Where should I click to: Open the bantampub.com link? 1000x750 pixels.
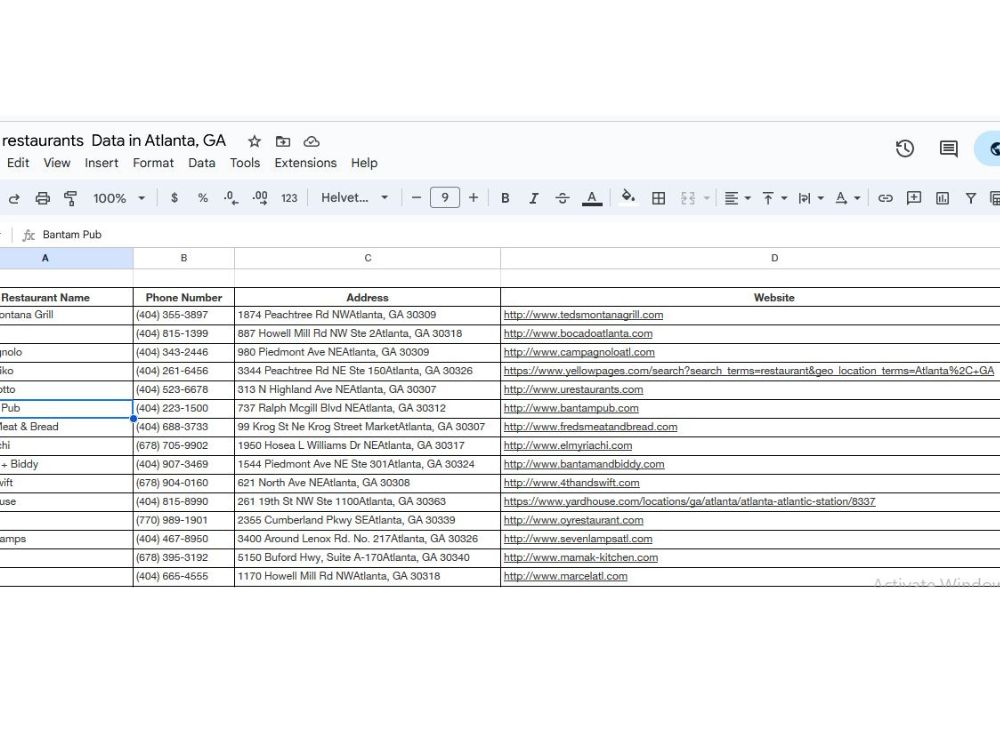point(571,408)
